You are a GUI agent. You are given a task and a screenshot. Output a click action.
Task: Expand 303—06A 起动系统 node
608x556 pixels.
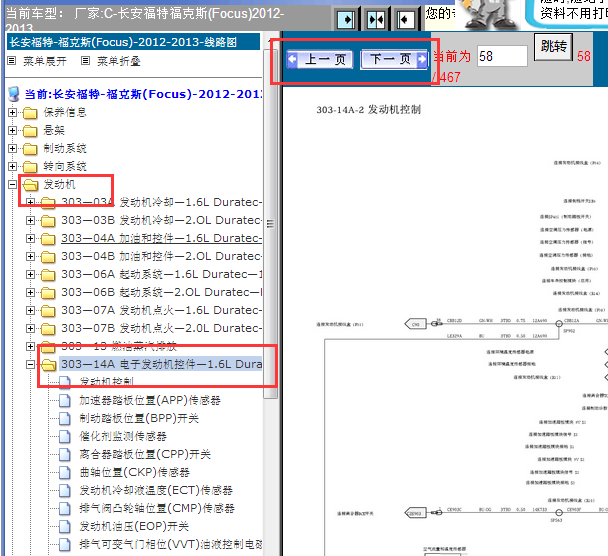(30, 275)
